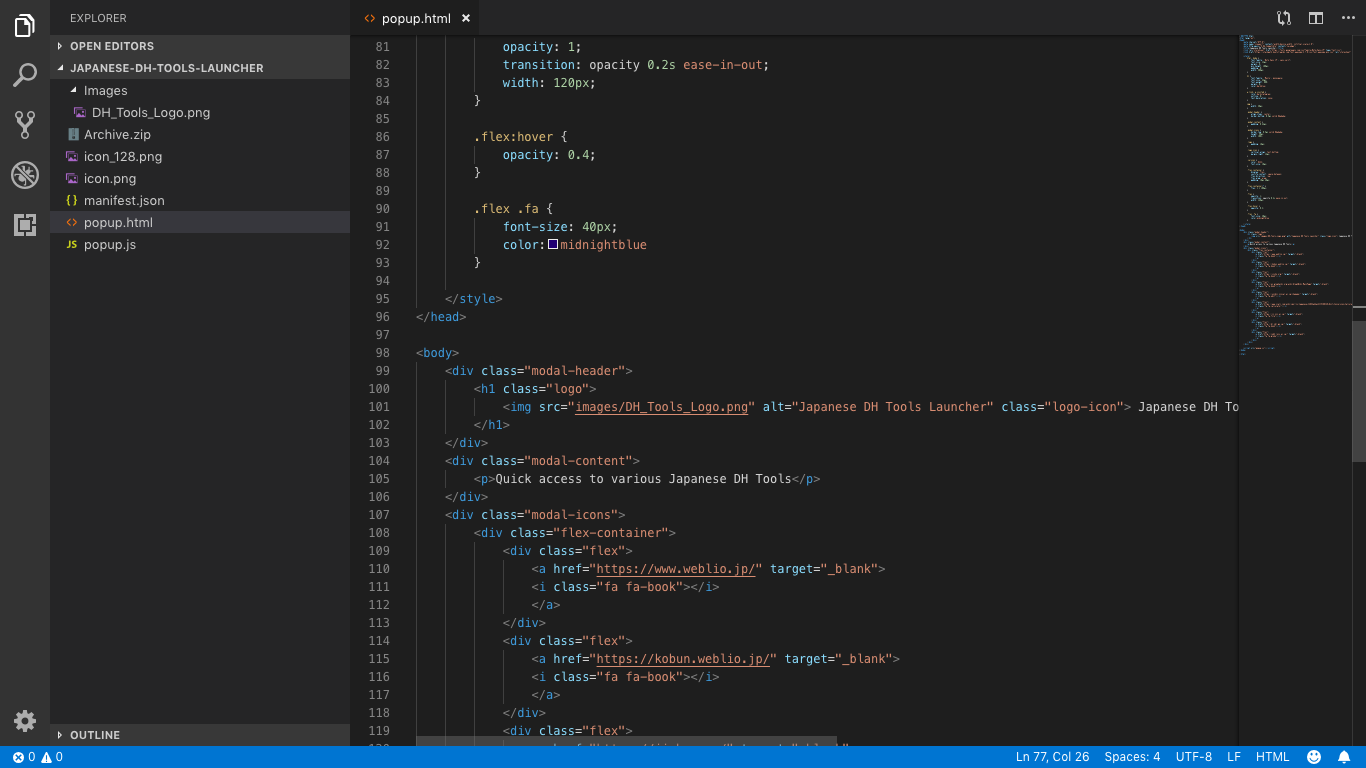Split the editor to the right
Image resolution: width=1366 pixels, height=768 pixels.
(x=1316, y=18)
